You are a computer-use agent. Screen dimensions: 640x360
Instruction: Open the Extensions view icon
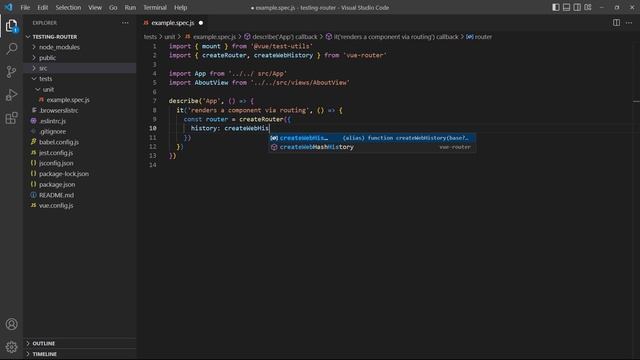[x=11, y=118]
